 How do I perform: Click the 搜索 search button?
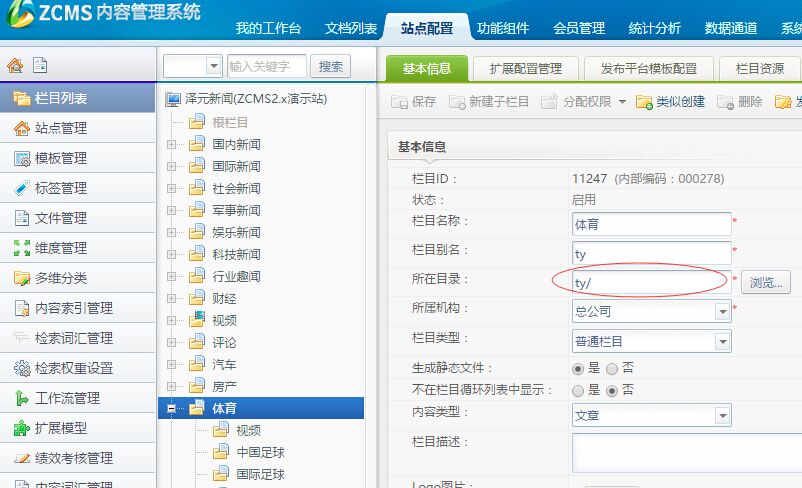coord(331,66)
